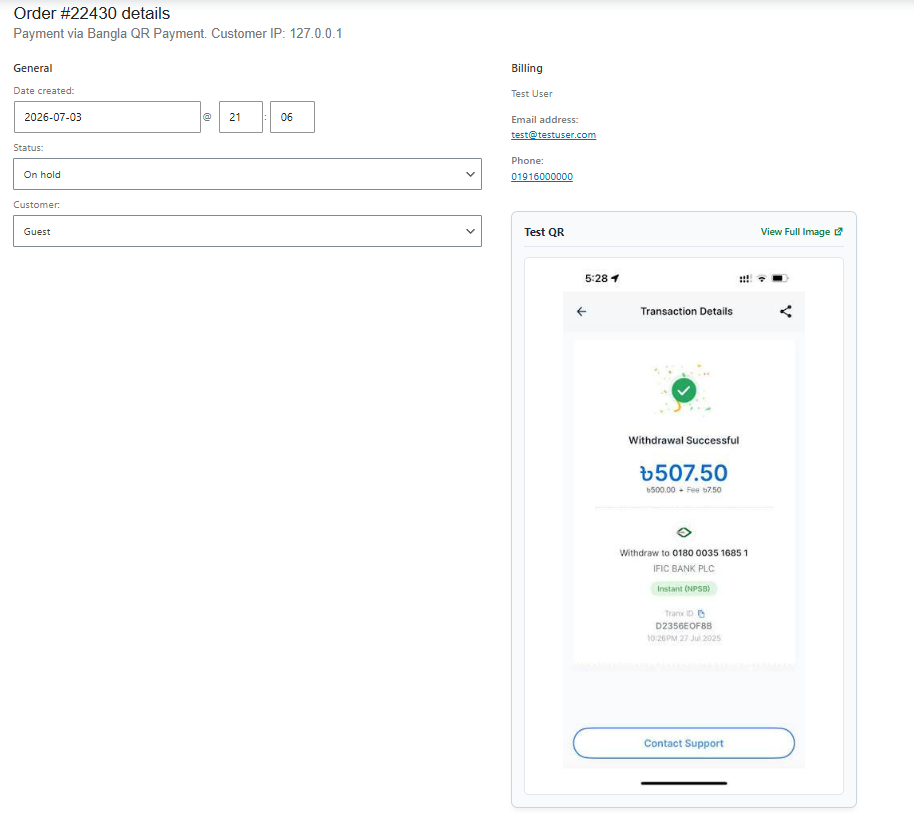Click the battery icon in the phone status bar

tap(780, 278)
